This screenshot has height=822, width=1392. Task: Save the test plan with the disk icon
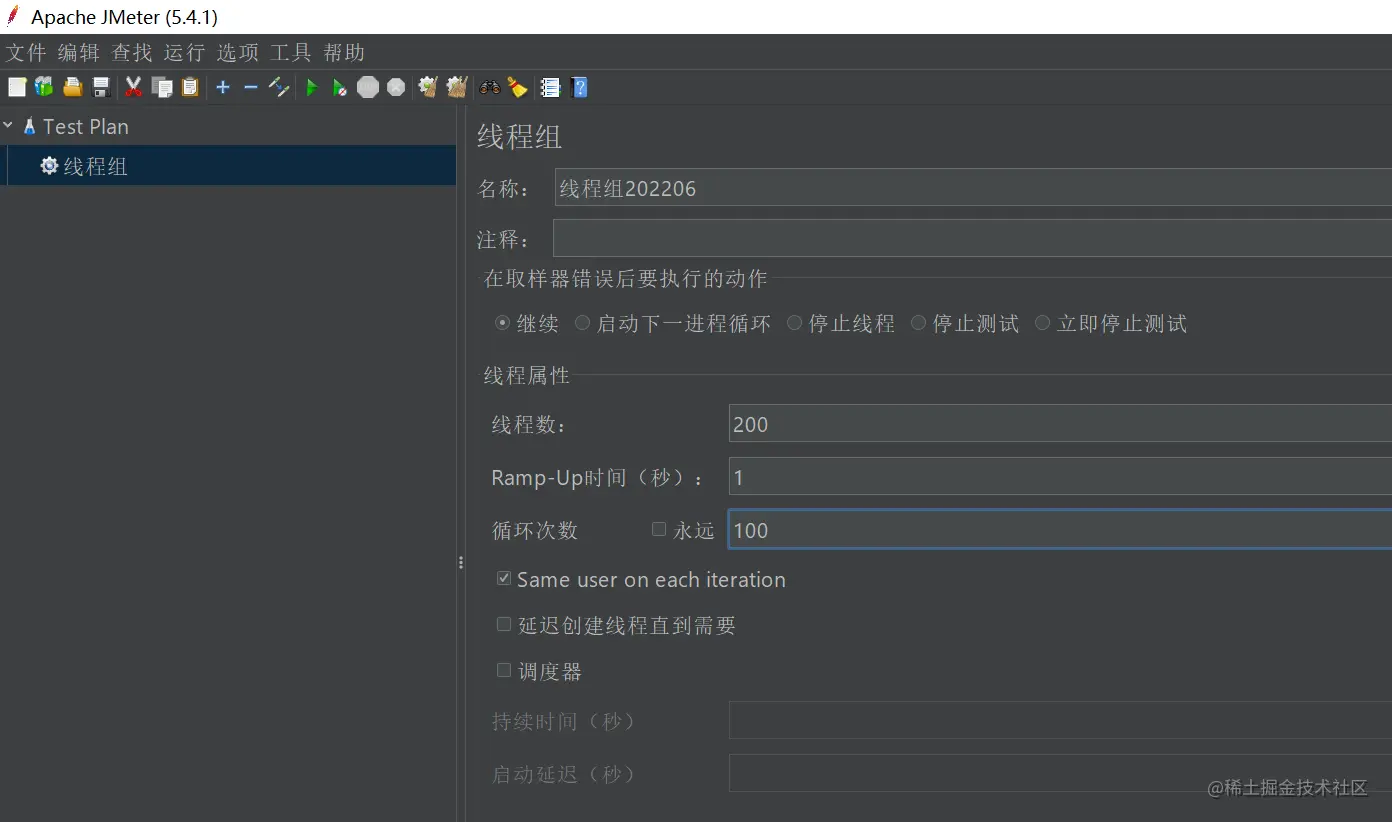click(101, 88)
